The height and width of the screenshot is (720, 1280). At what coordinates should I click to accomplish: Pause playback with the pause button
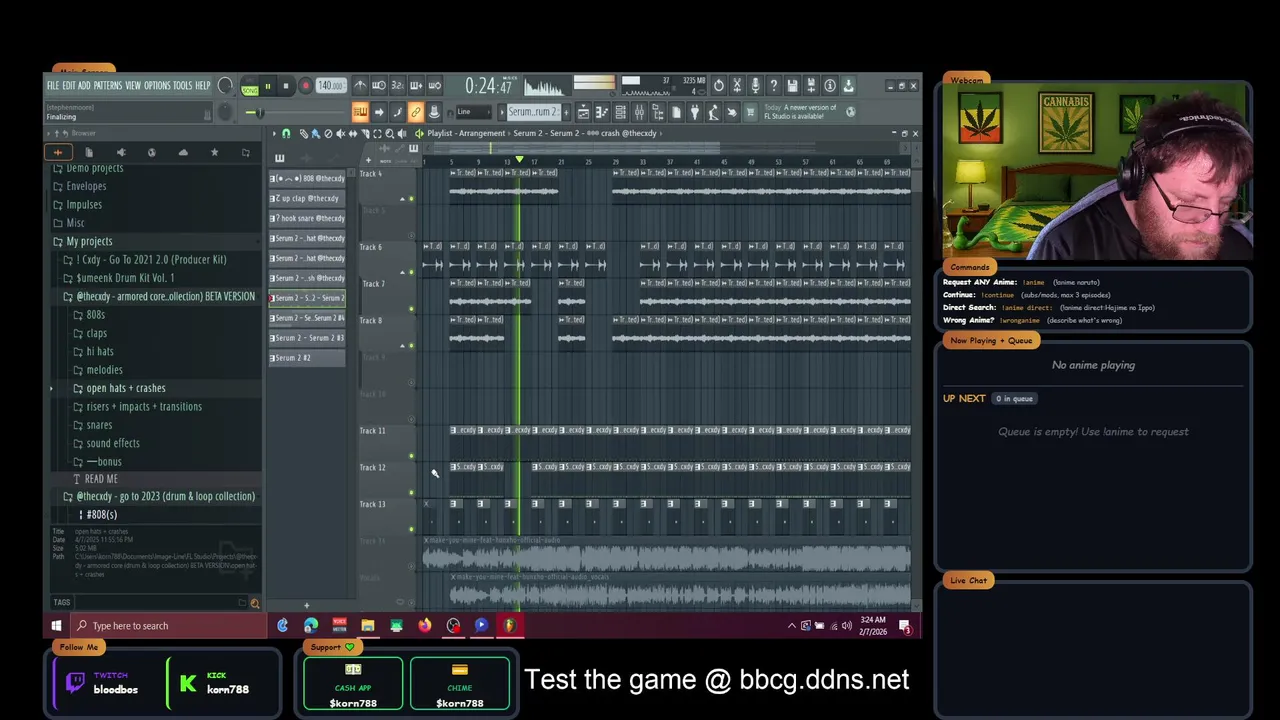coord(268,86)
